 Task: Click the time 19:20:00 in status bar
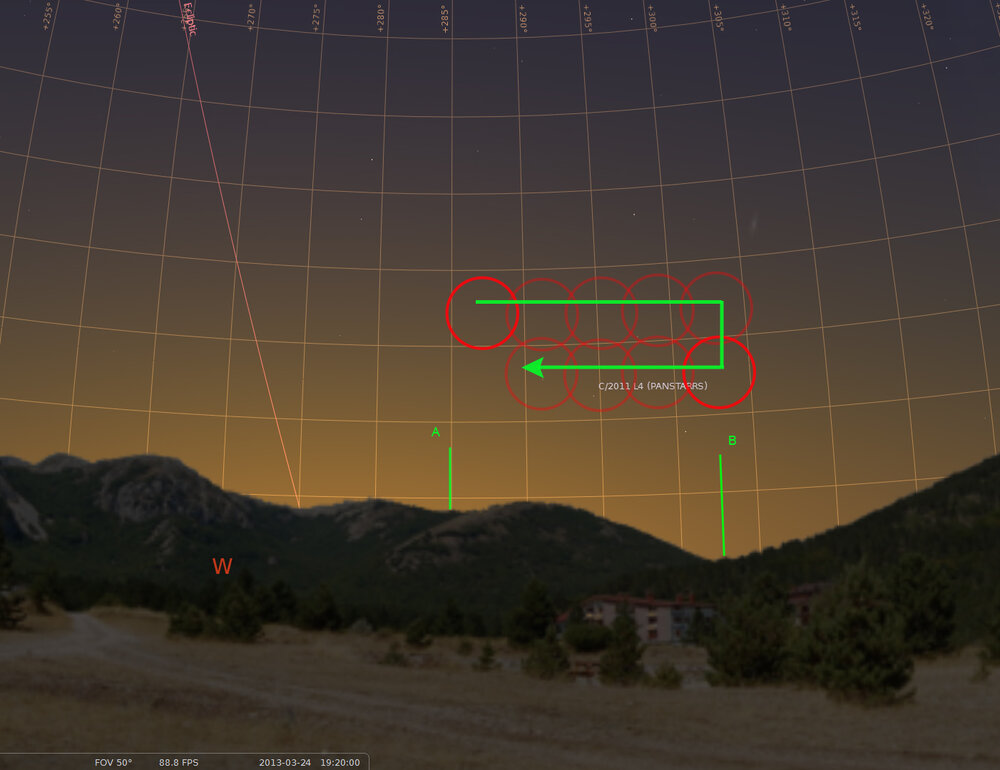click(x=340, y=762)
